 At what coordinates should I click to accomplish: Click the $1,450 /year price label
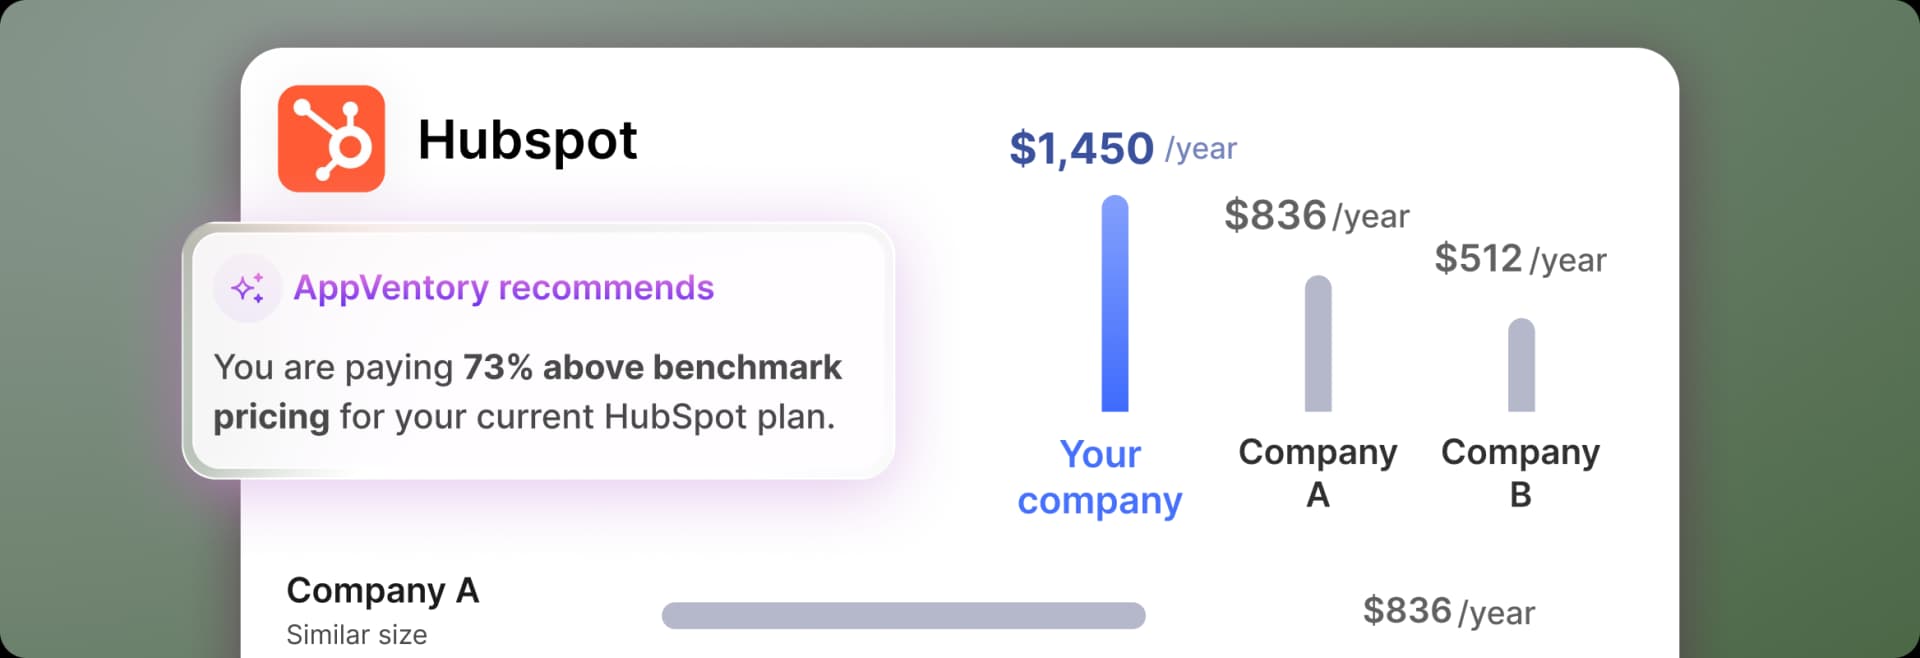[1123, 149]
